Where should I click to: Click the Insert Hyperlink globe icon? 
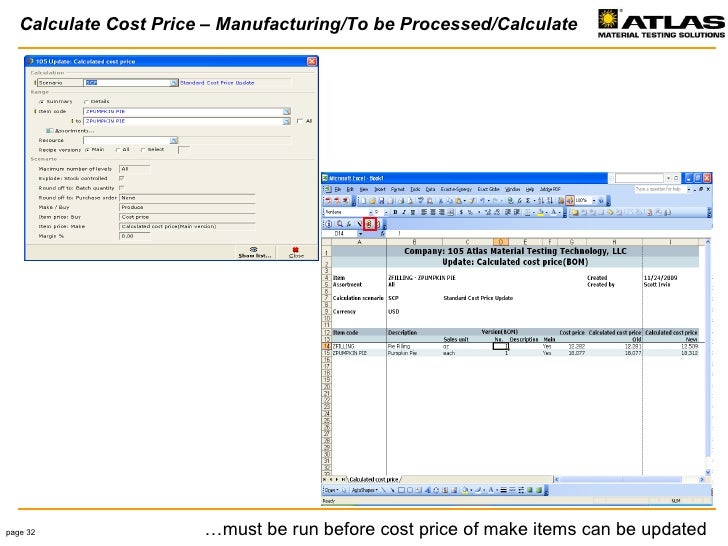point(510,201)
